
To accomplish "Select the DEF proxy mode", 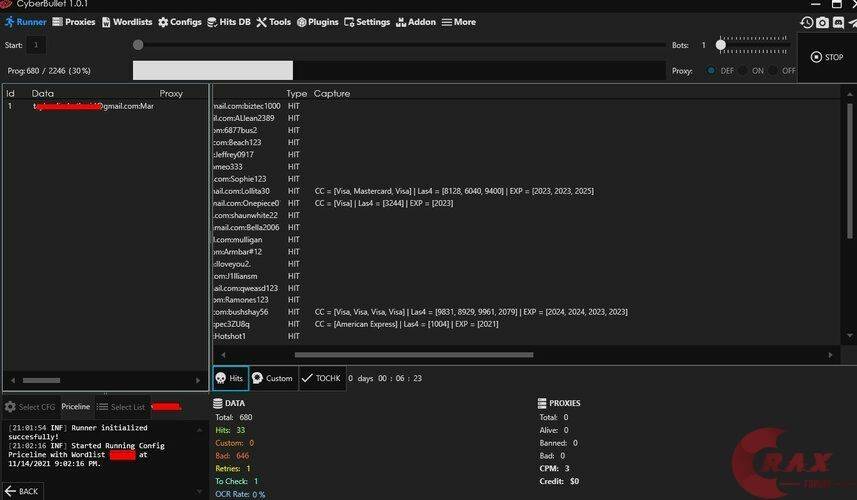I will 712,71.
